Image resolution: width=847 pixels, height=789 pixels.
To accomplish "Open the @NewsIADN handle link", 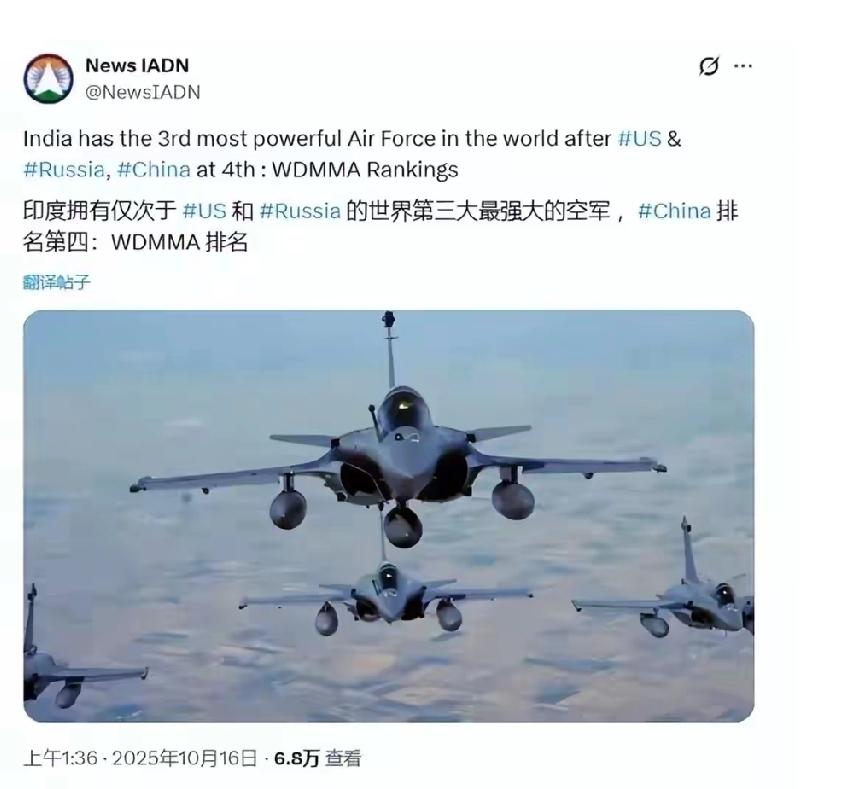I will (x=143, y=92).
